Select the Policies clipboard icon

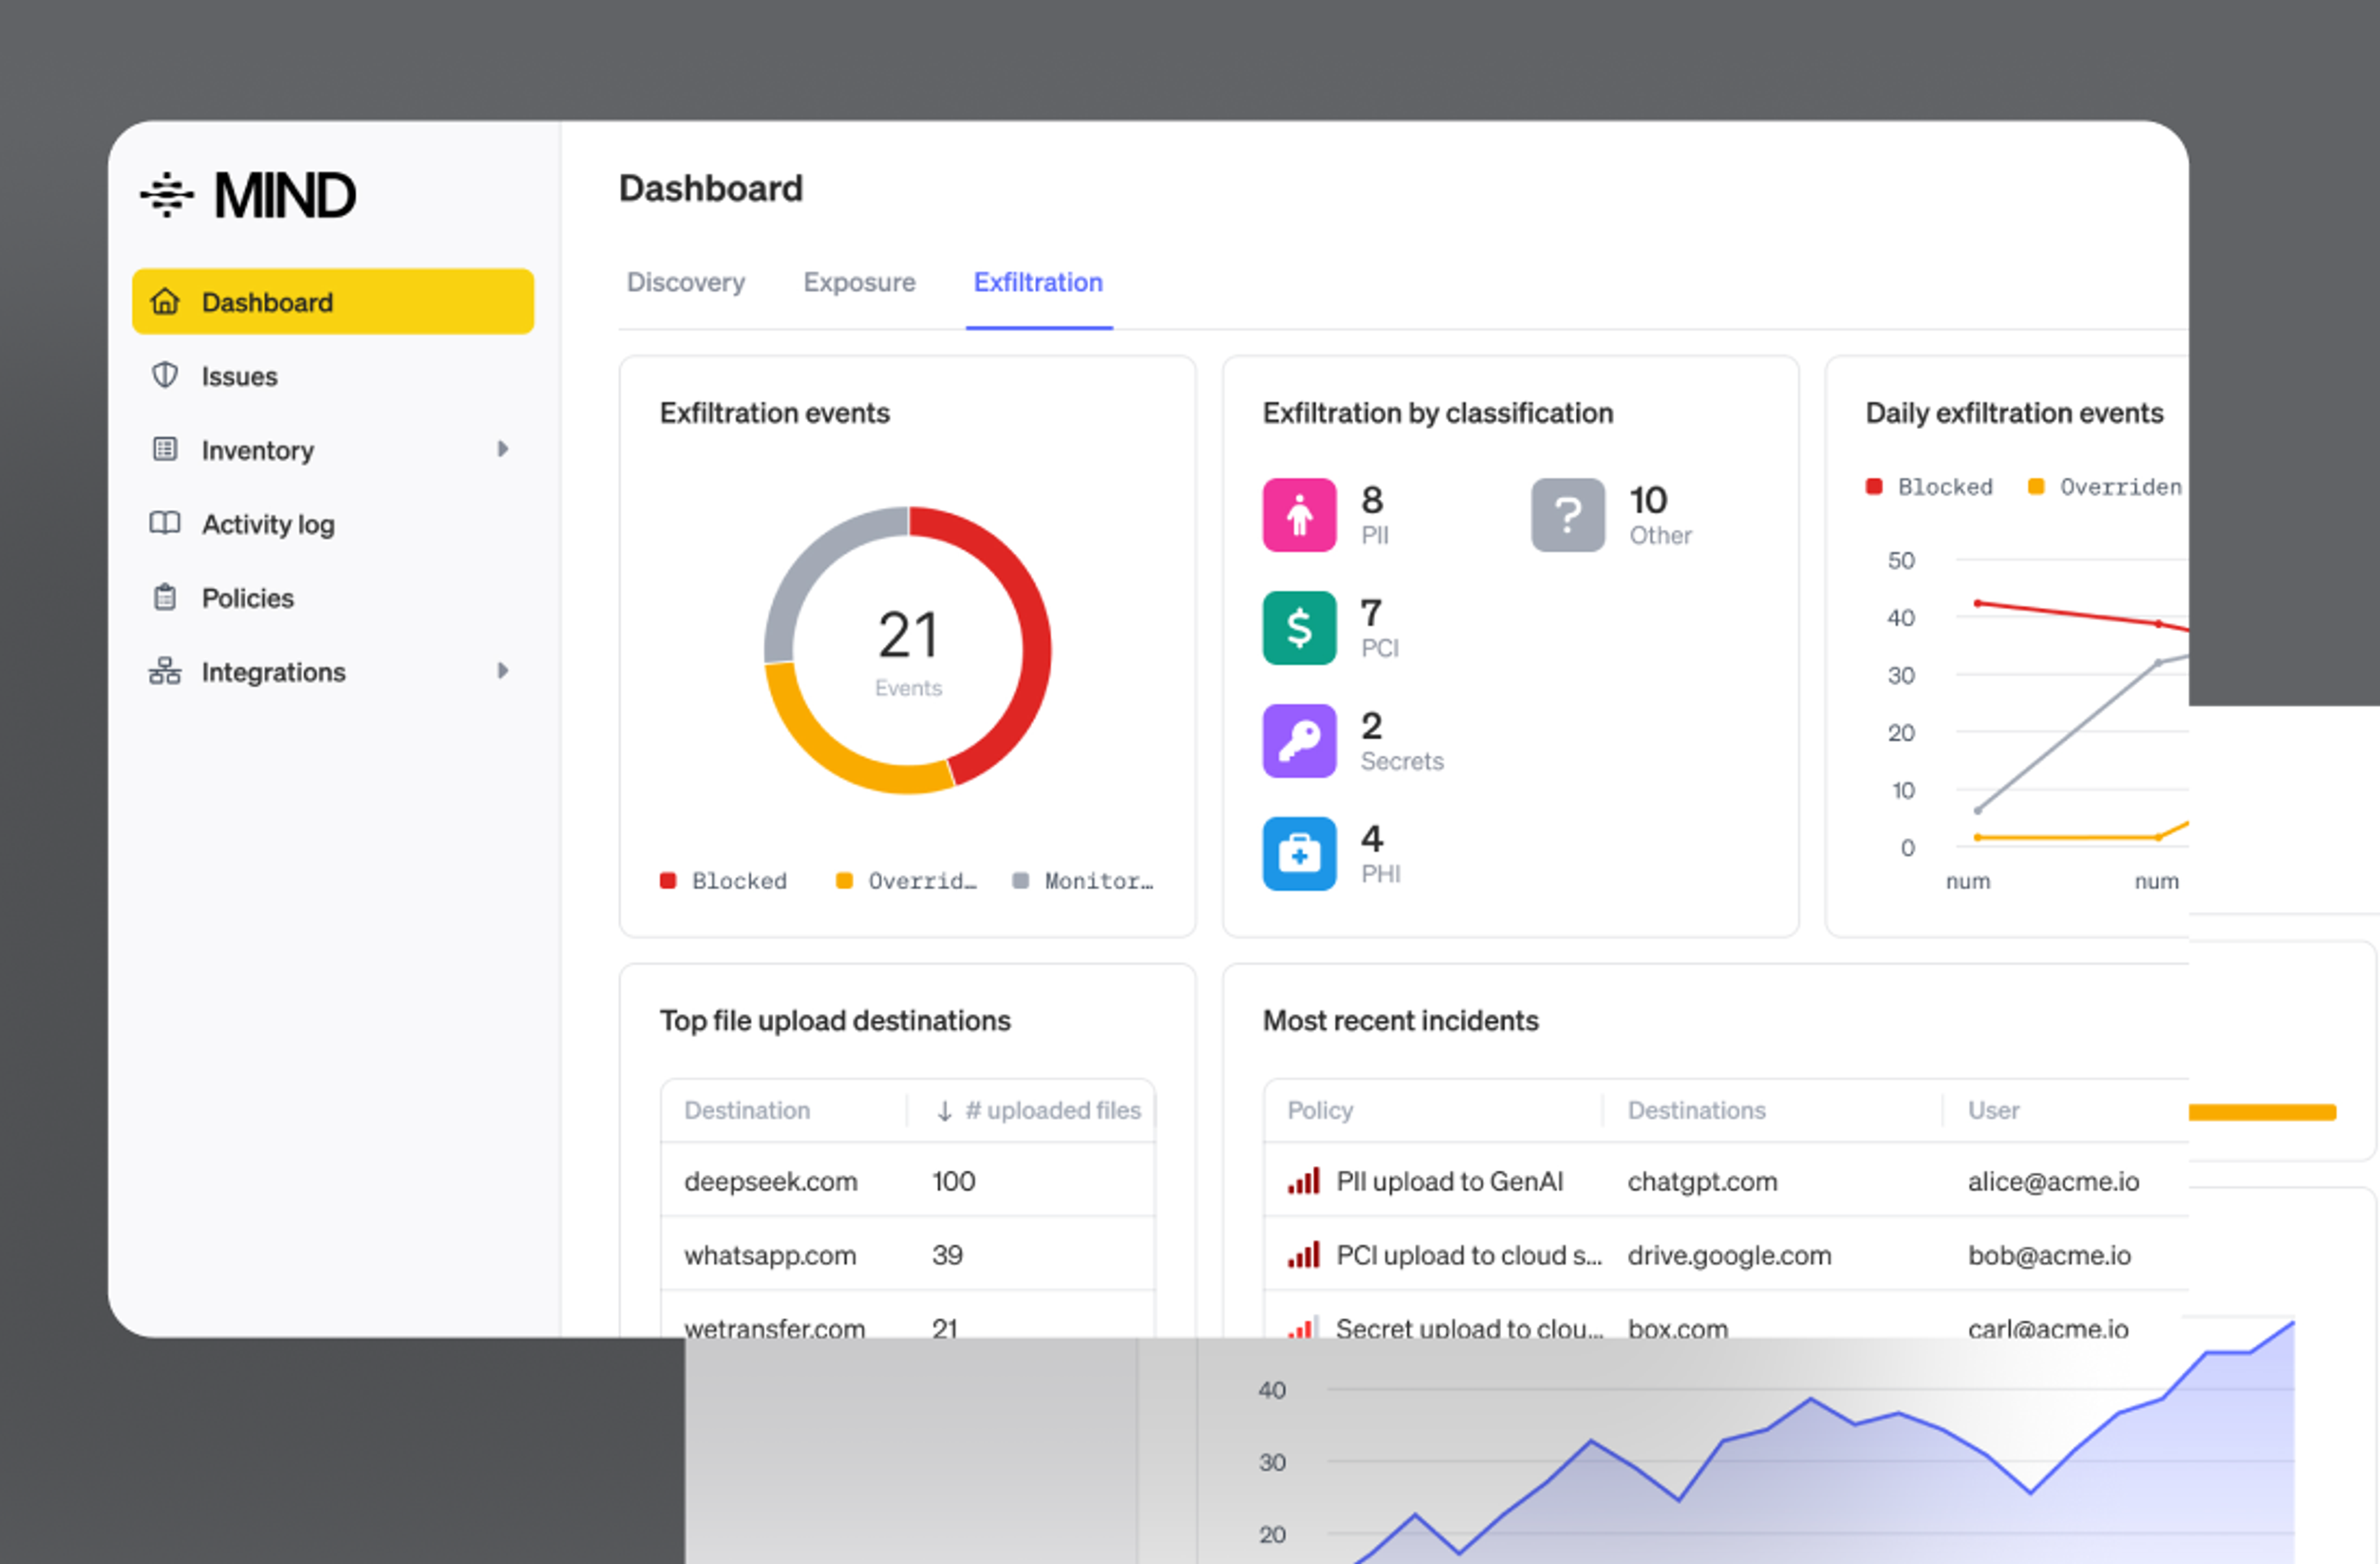click(165, 597)
